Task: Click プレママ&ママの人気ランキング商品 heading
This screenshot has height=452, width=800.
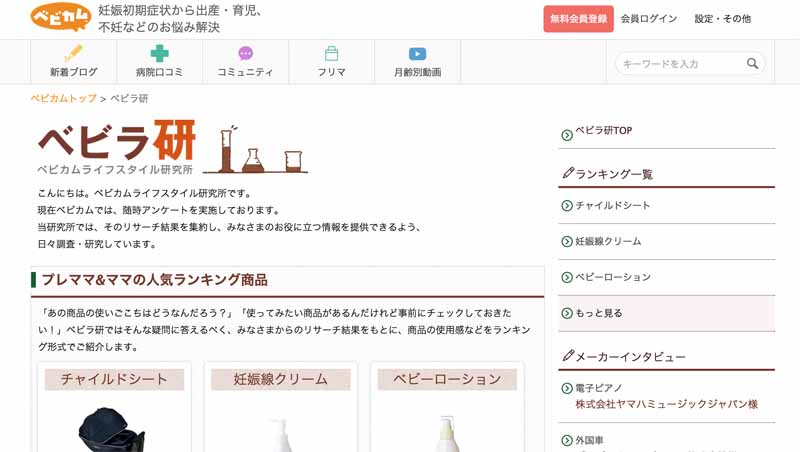Action: click(154, 280)
